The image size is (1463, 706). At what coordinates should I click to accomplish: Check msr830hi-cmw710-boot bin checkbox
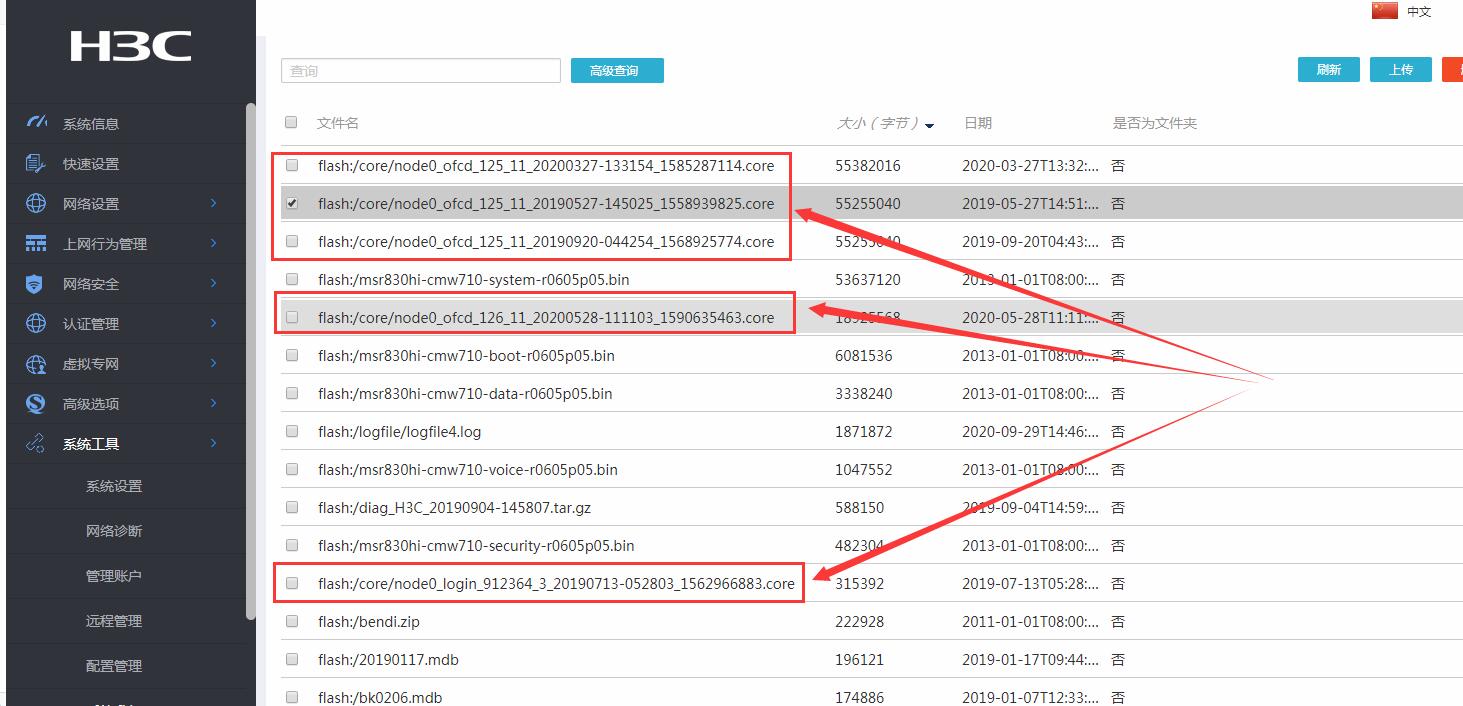(x=292, y=355)
